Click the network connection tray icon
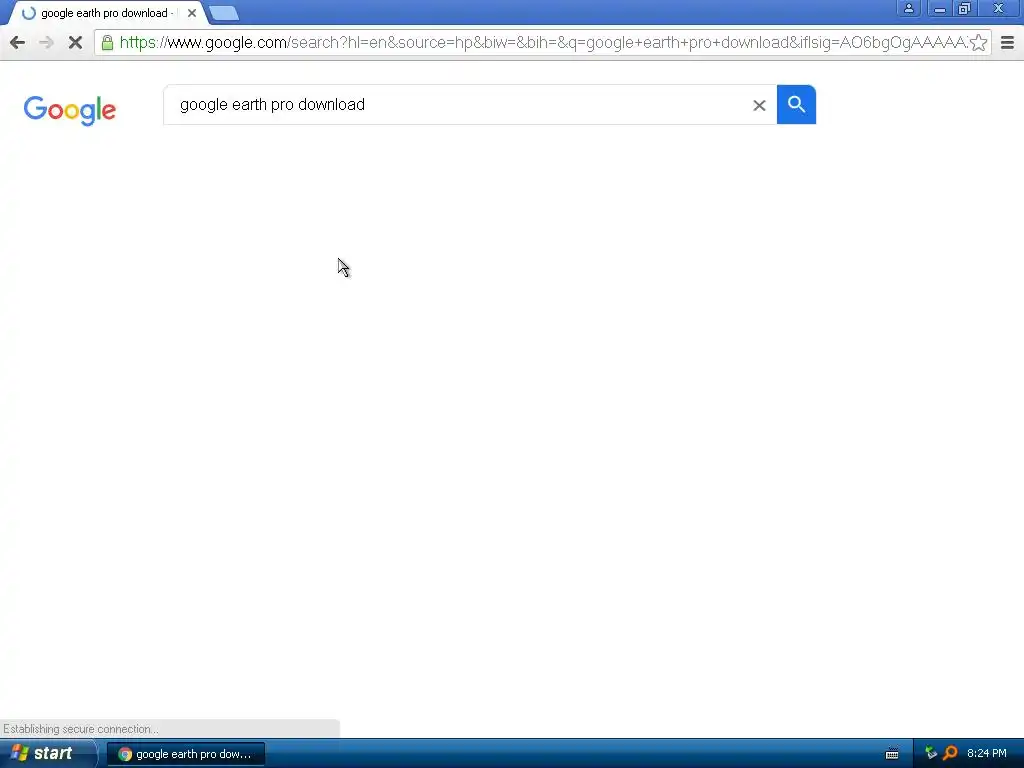 point(931,753)
